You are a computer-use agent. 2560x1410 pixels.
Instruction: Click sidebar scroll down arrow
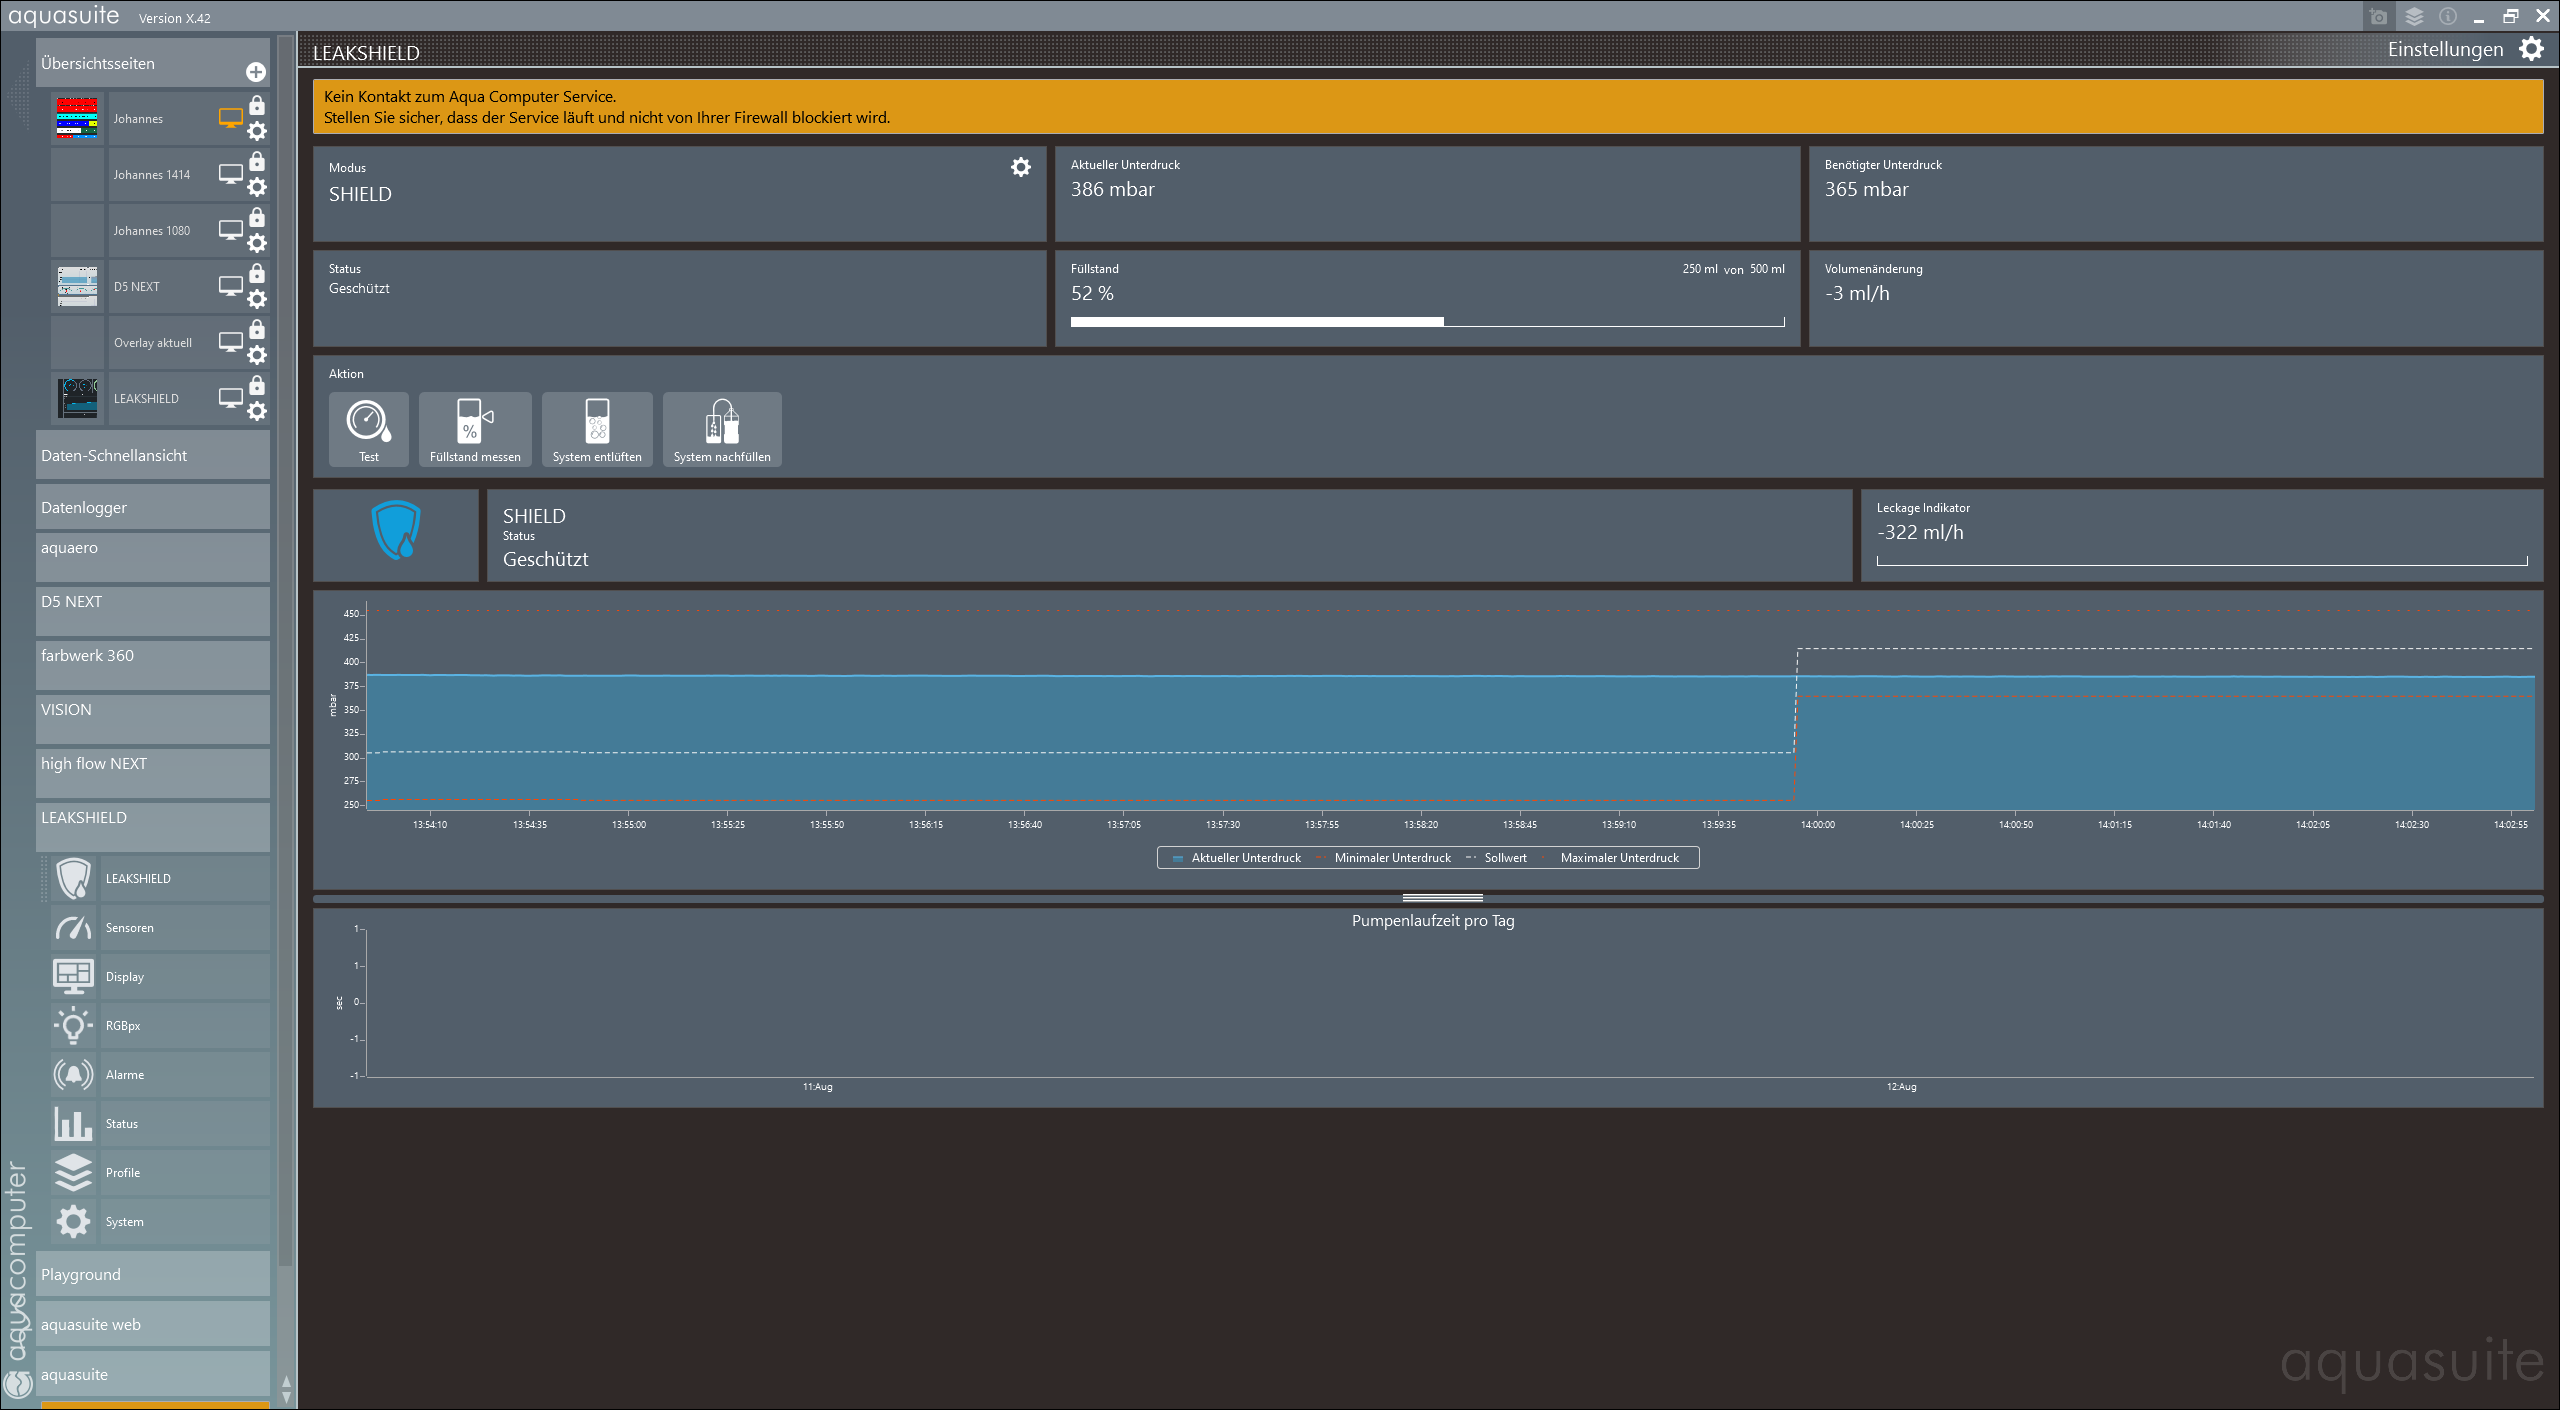point(286,1397)
